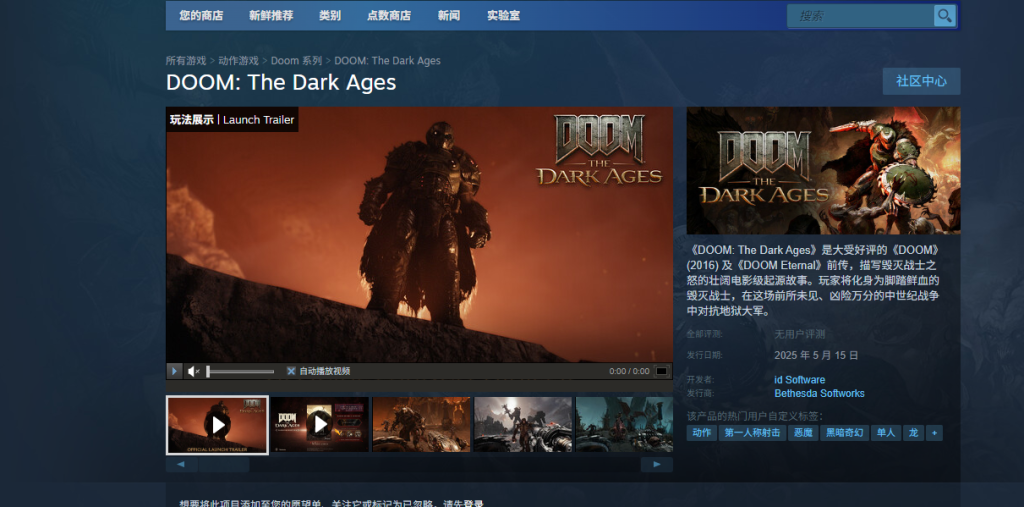
Task: Unmute the video volume speaker icon
Action: tap(193, 371)
